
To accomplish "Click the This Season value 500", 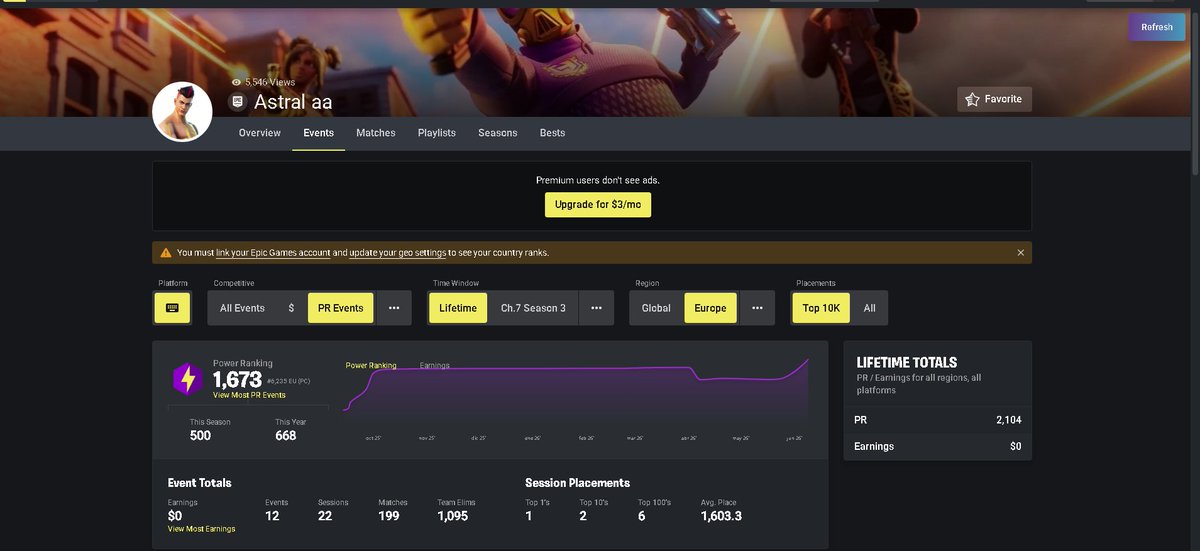I will [200, 435].
